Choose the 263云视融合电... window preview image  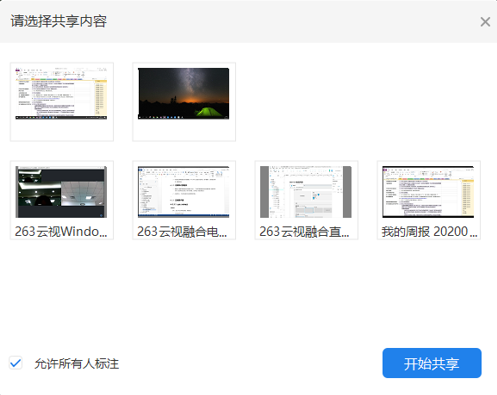tap(184, 192)
